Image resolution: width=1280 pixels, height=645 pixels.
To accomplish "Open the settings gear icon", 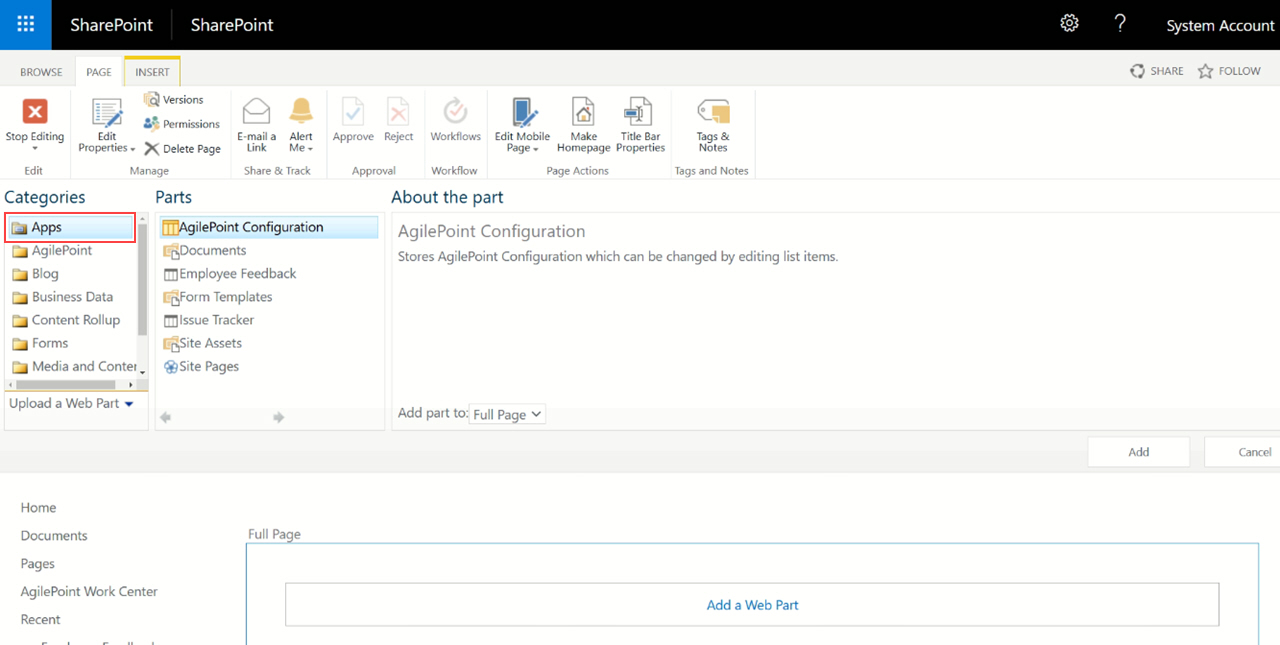I will 1069,23.
